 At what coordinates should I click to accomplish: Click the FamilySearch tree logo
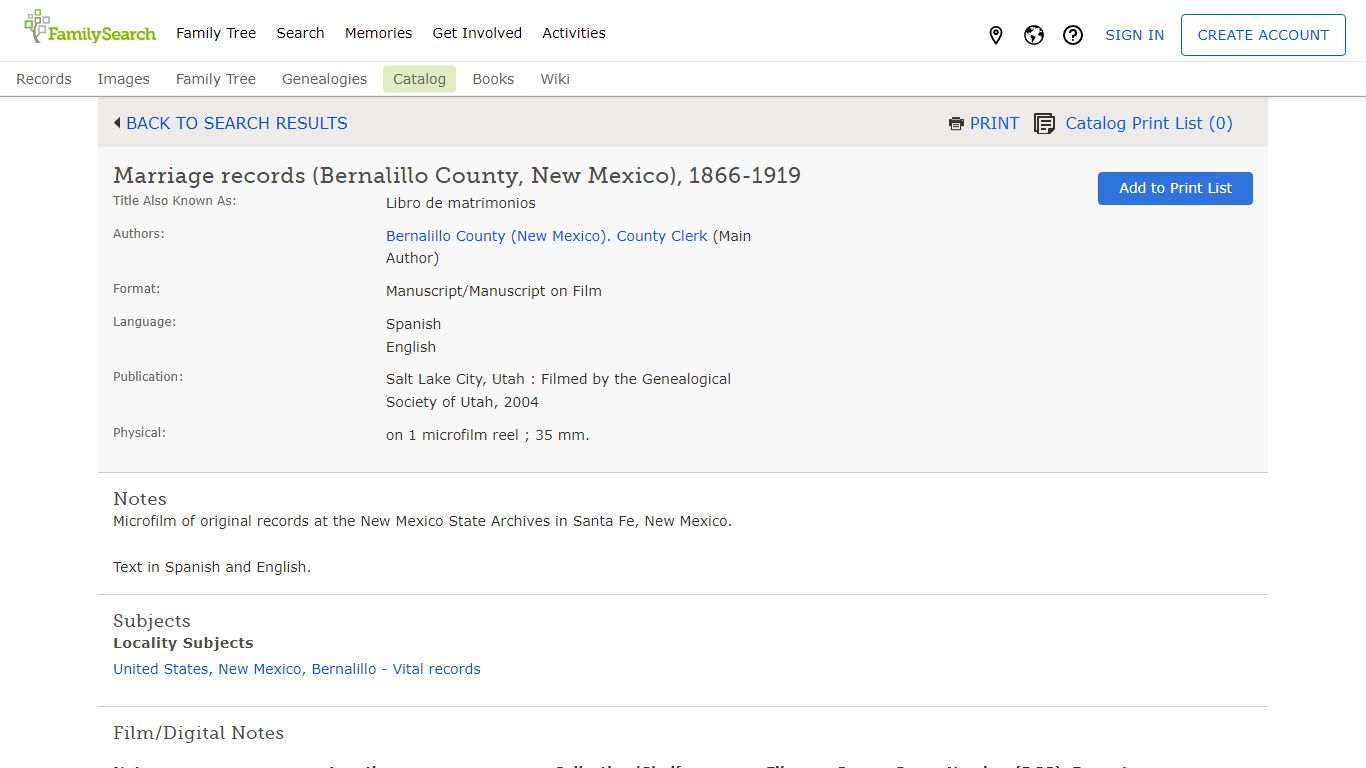pyautogui.click(x=90, y=28)
